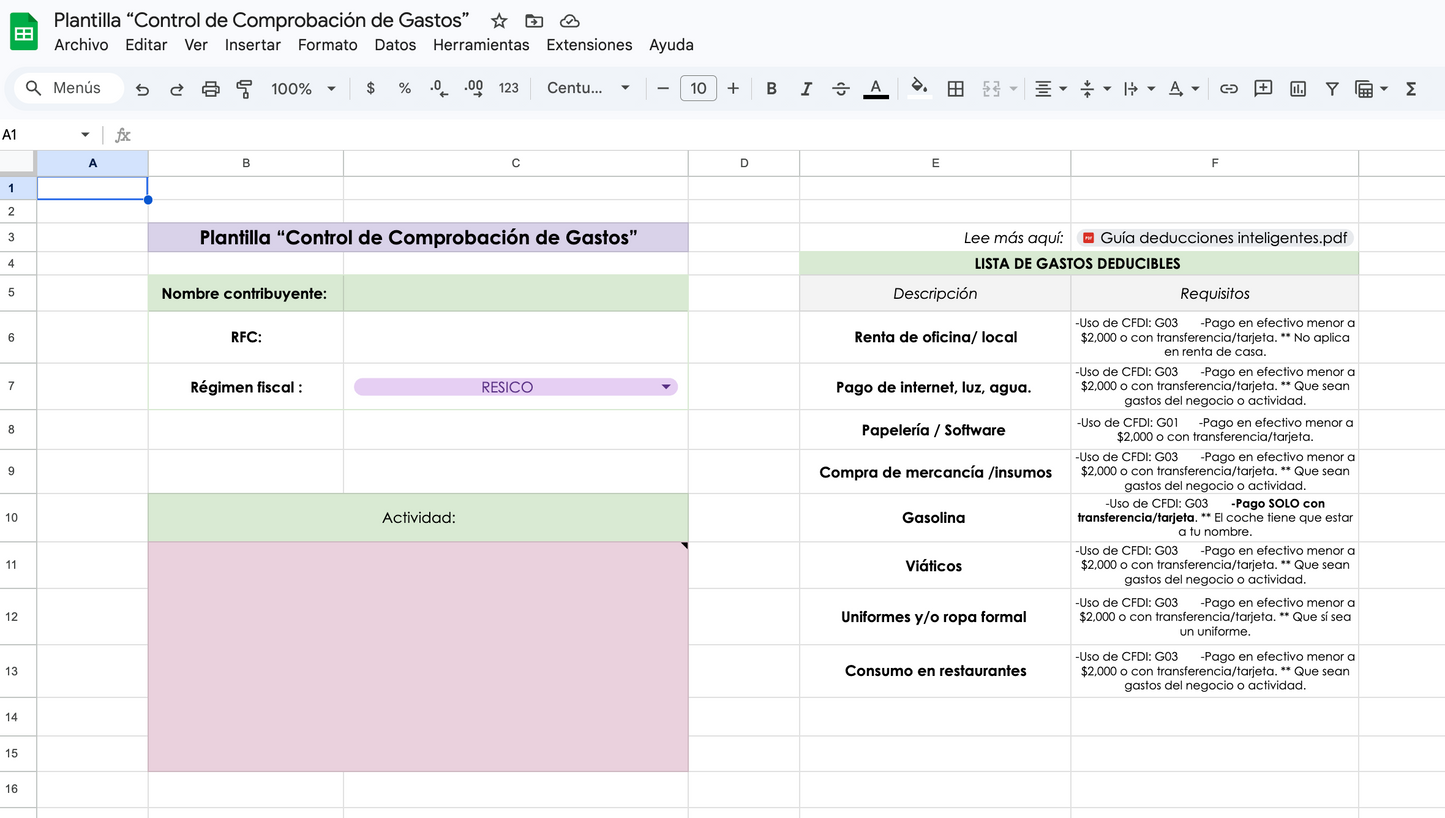
Task: Expand the name box dropdown arrow
Action: [x=85, y=134]
